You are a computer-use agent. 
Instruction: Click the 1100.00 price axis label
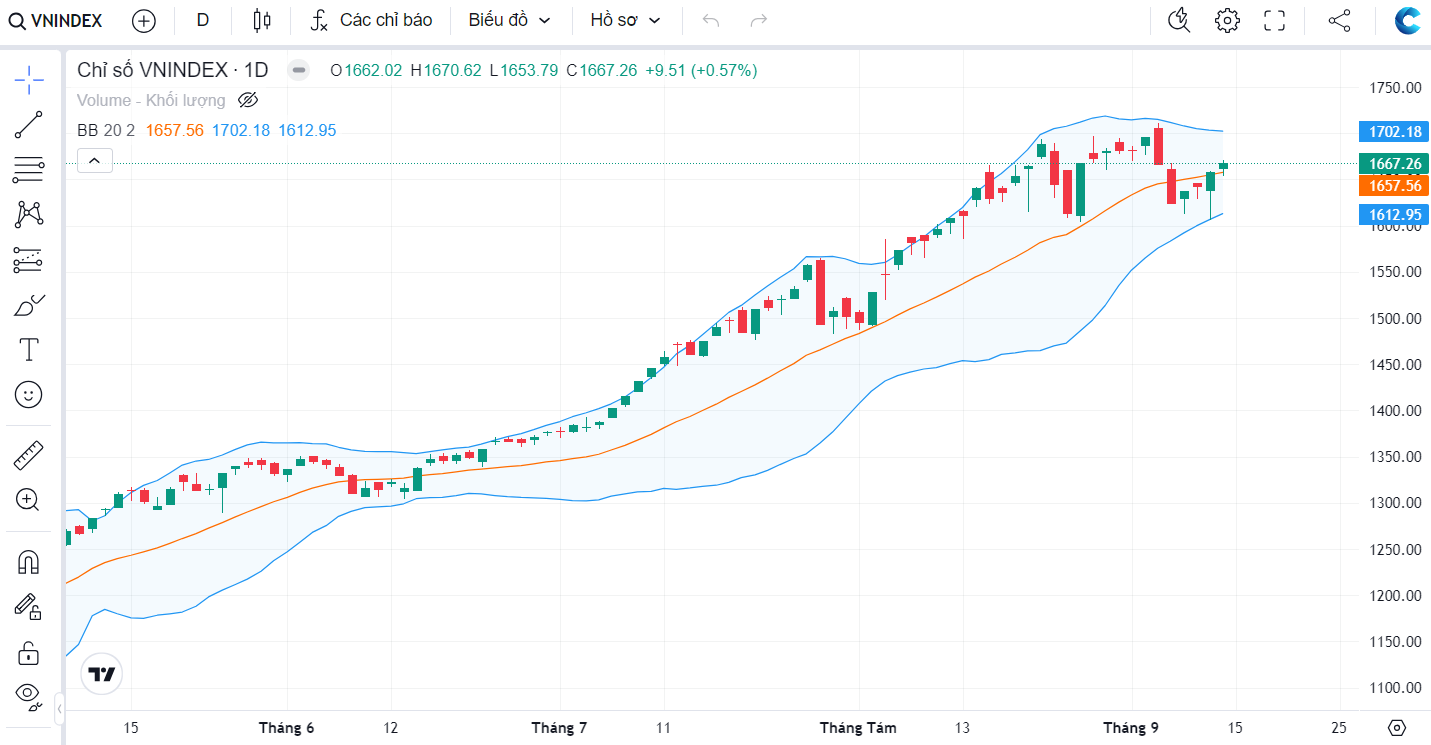point(1395,688)
